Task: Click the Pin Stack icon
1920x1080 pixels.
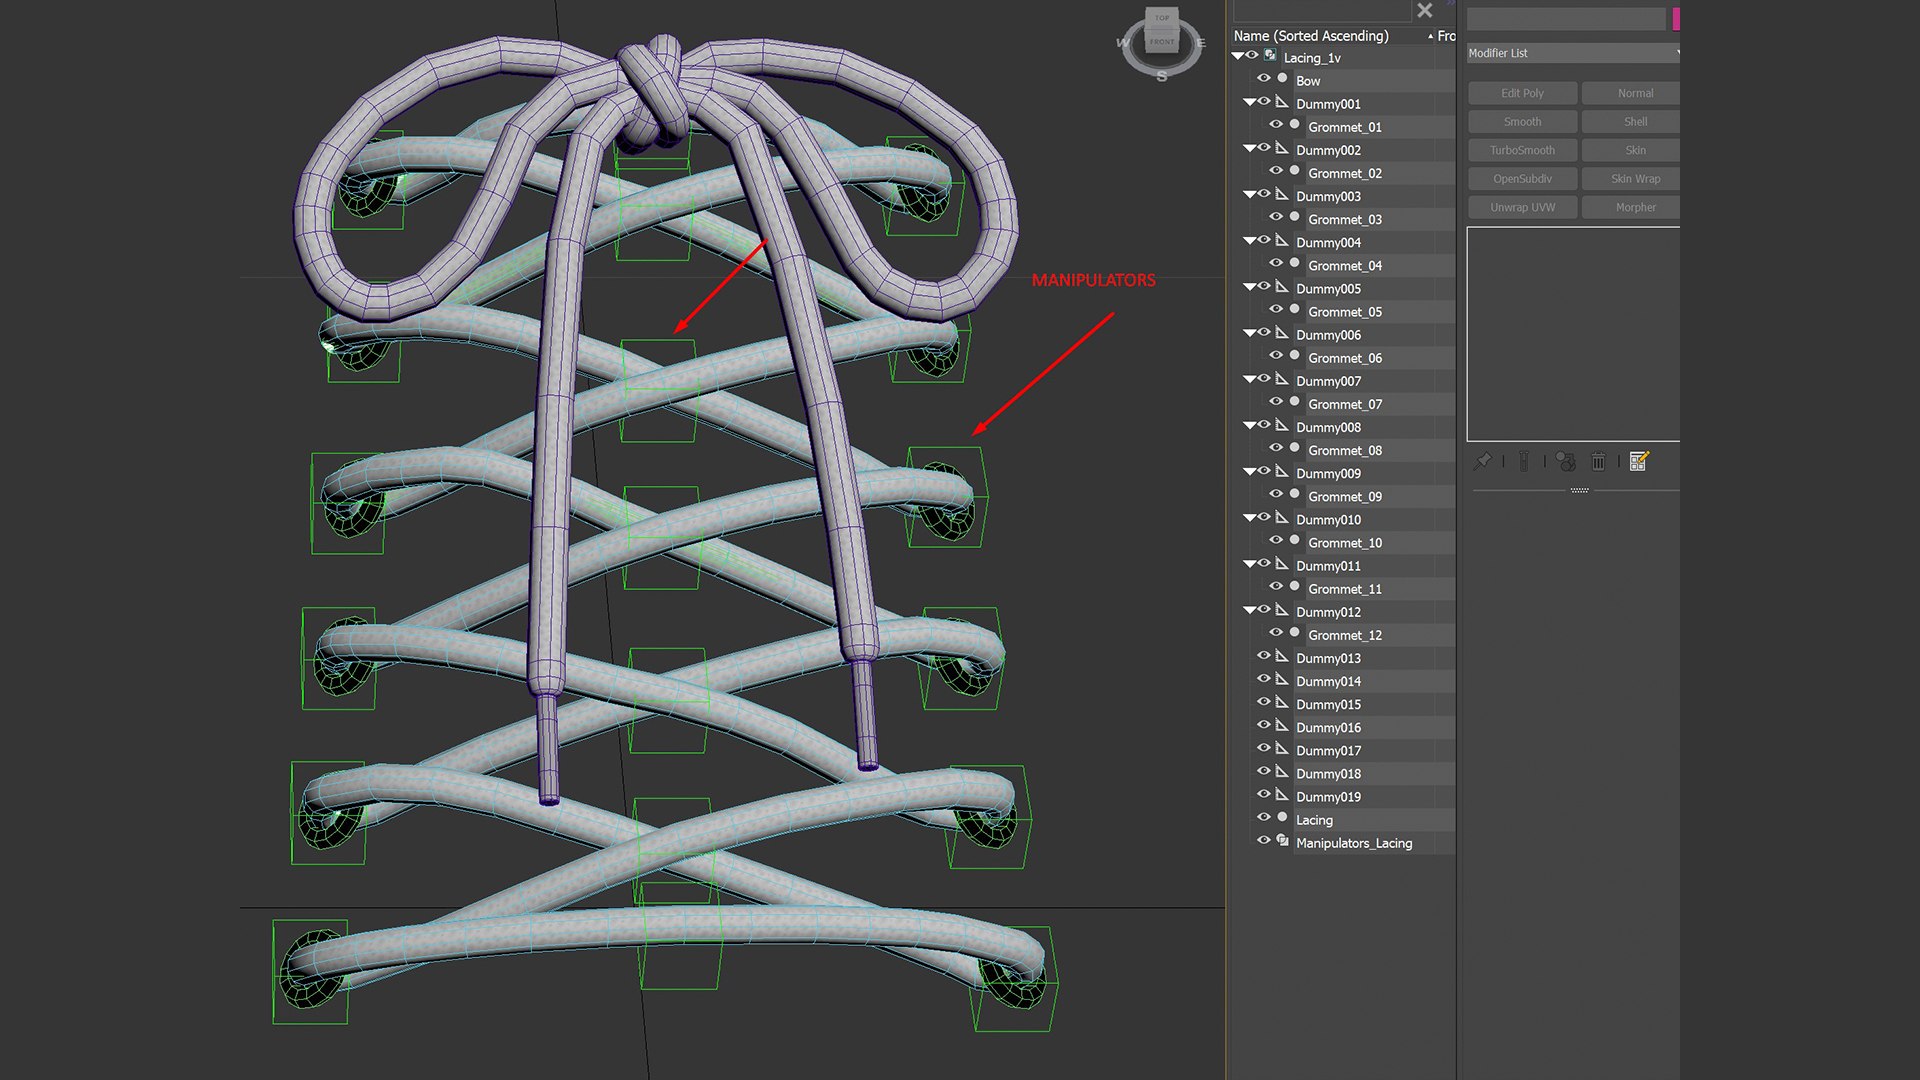Action: click(x=1483, y=461)
